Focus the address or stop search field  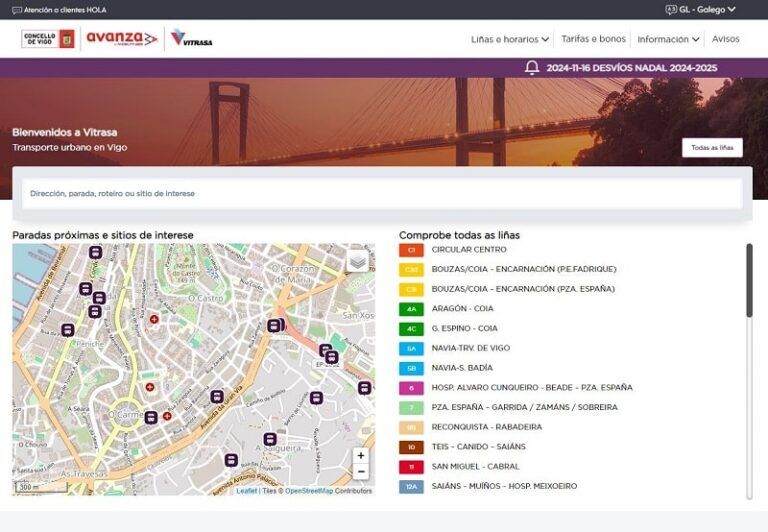[x=382, y=193]
